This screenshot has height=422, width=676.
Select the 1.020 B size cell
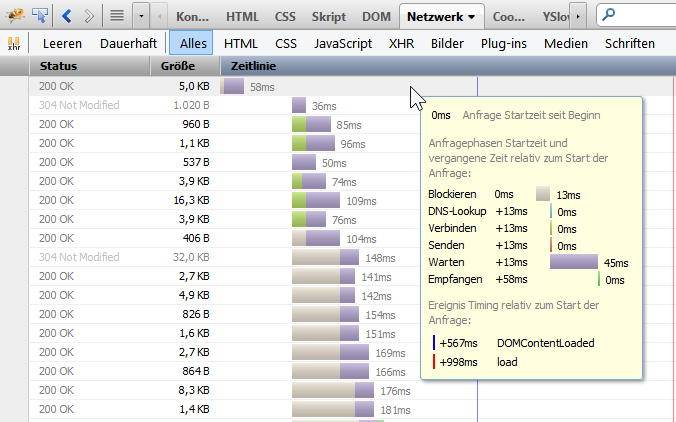191,105
